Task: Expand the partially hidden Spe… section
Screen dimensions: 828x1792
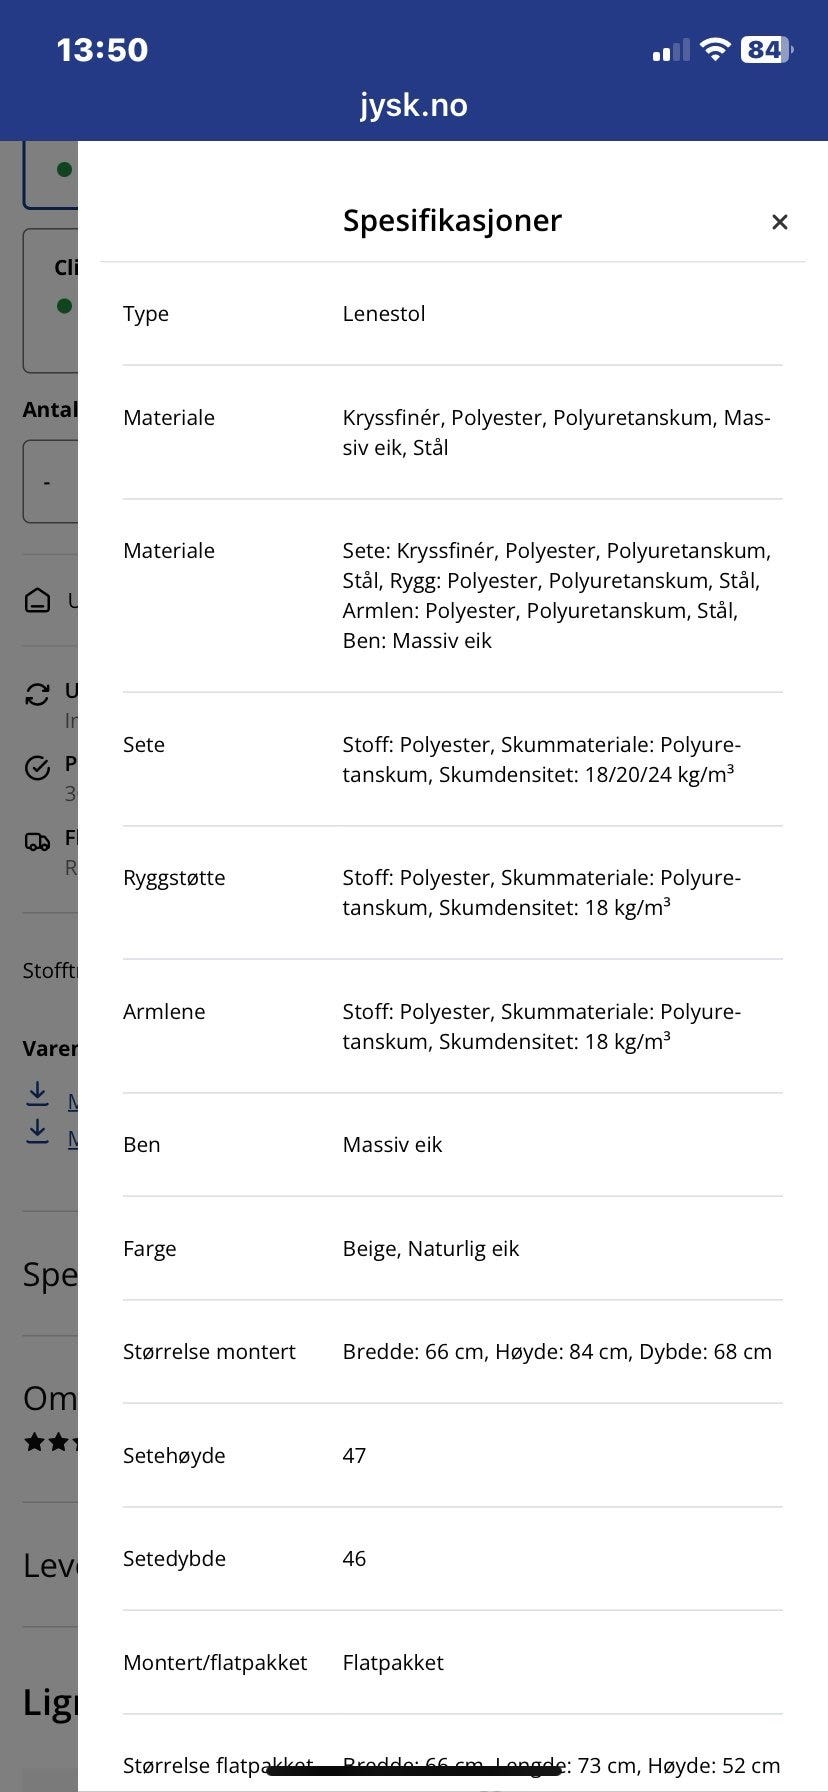Action: (50, 1274)
